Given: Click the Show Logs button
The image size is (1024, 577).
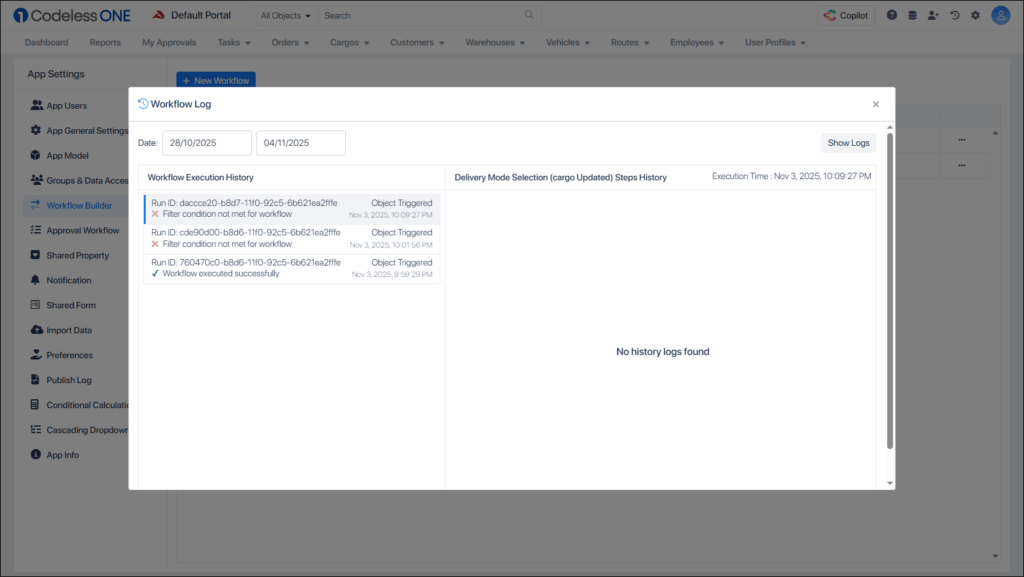Looking at the screenshot, I should pyautogui.click(x=848, y=143).
